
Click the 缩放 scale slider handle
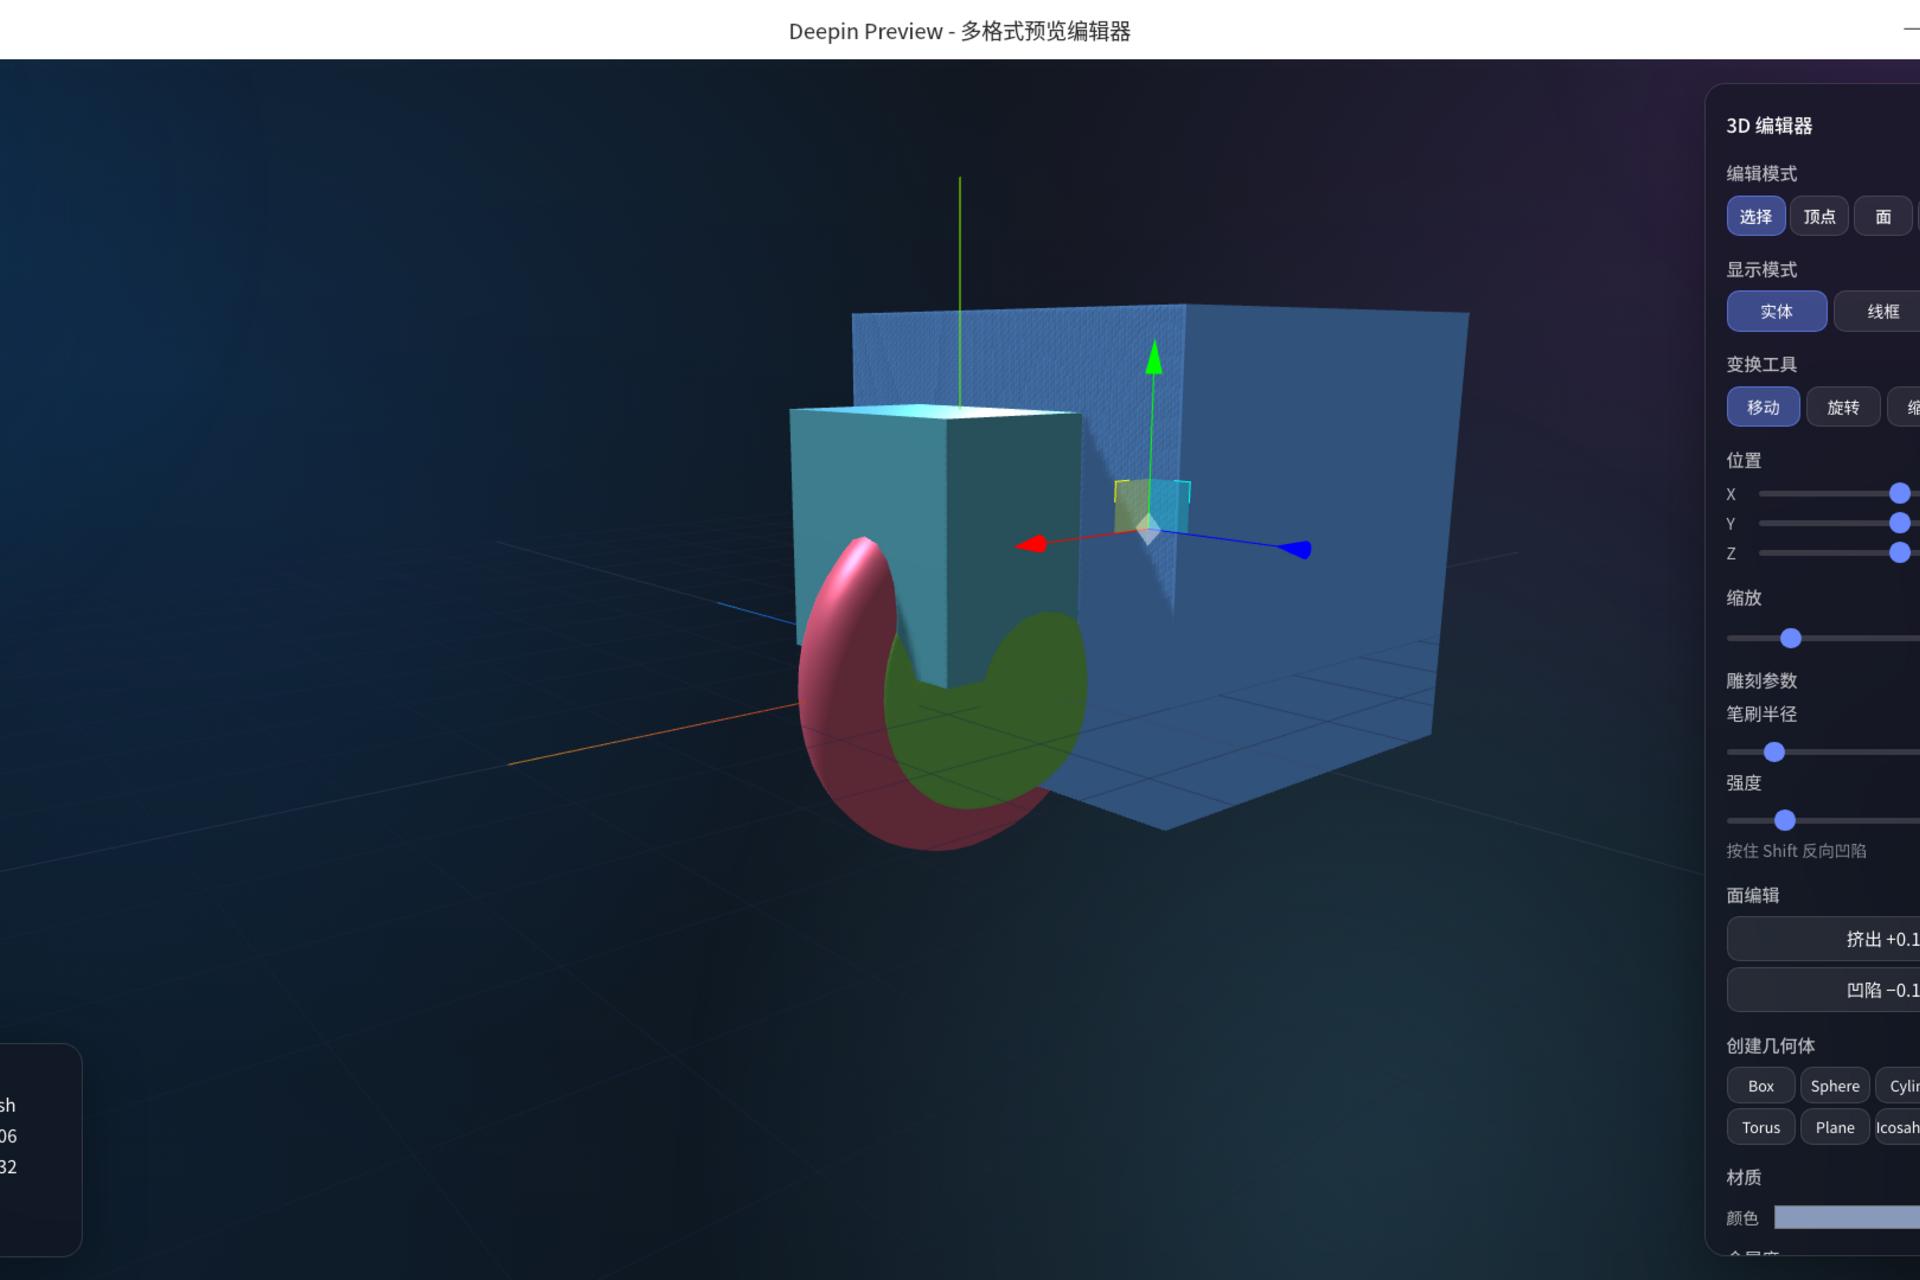click(x=1790, y=638)
